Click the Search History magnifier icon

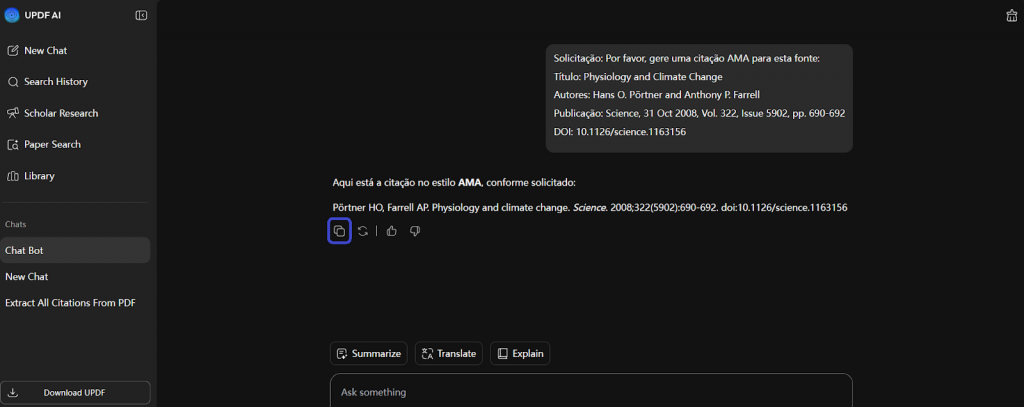pos(12,82)
